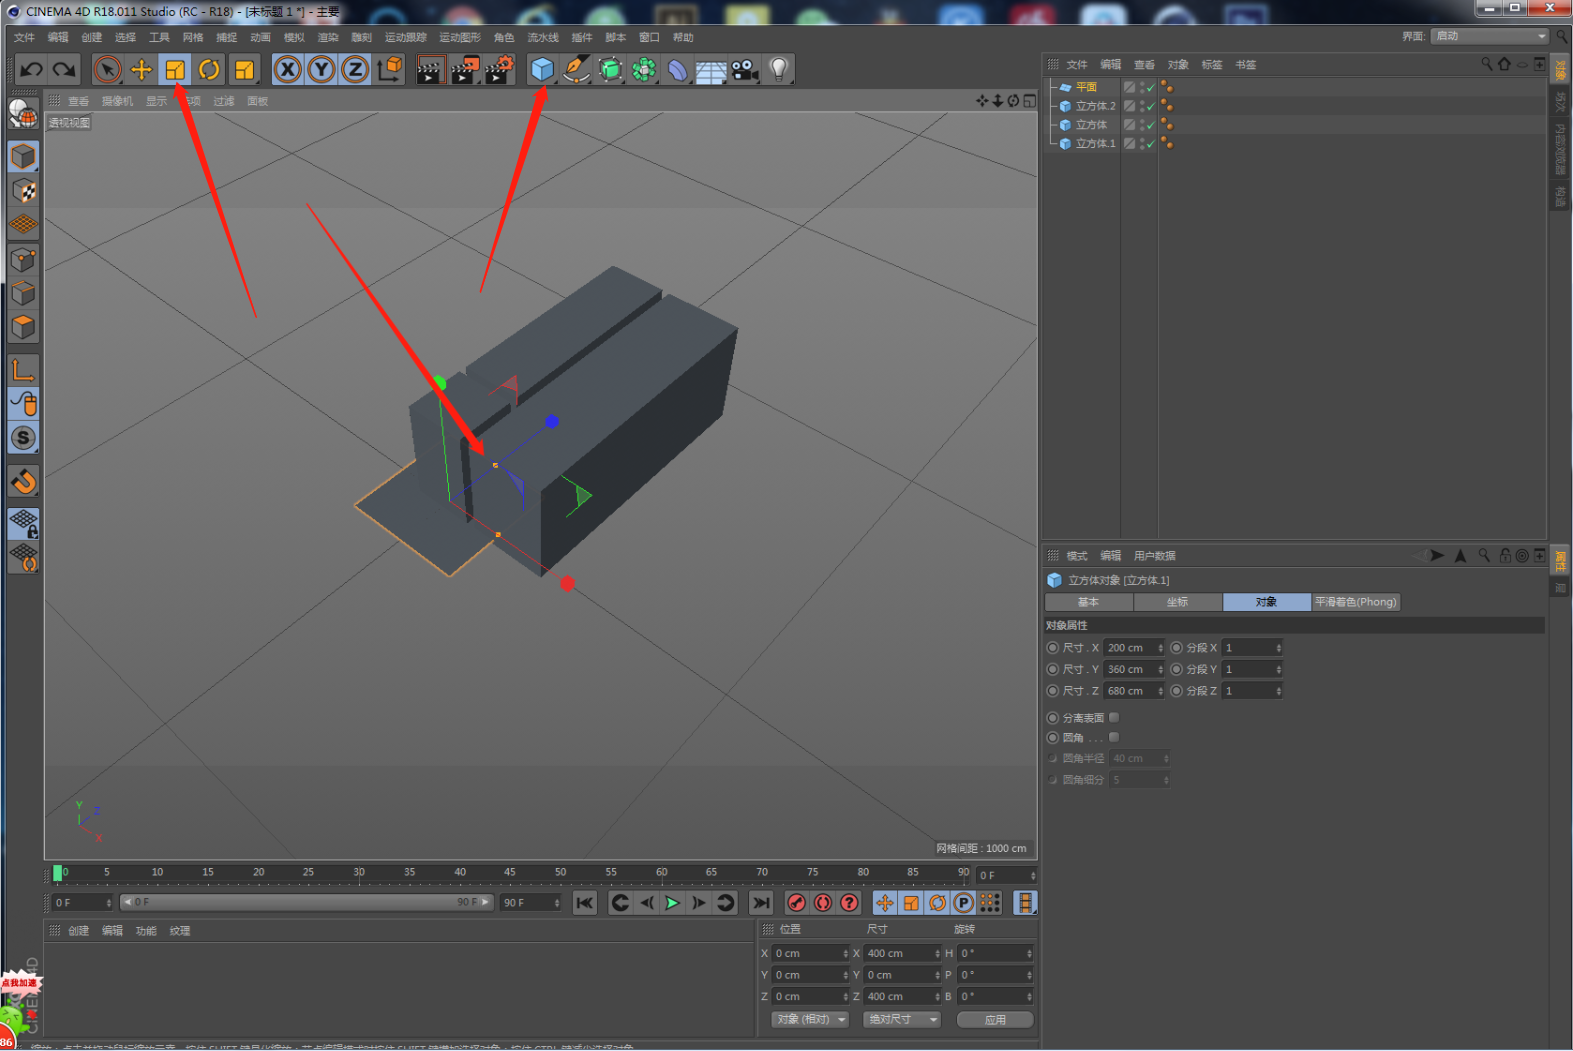Open the 平滑着色(Phong) tab
Screen dimensions: 1573x1051
[x=1355, y=602]
